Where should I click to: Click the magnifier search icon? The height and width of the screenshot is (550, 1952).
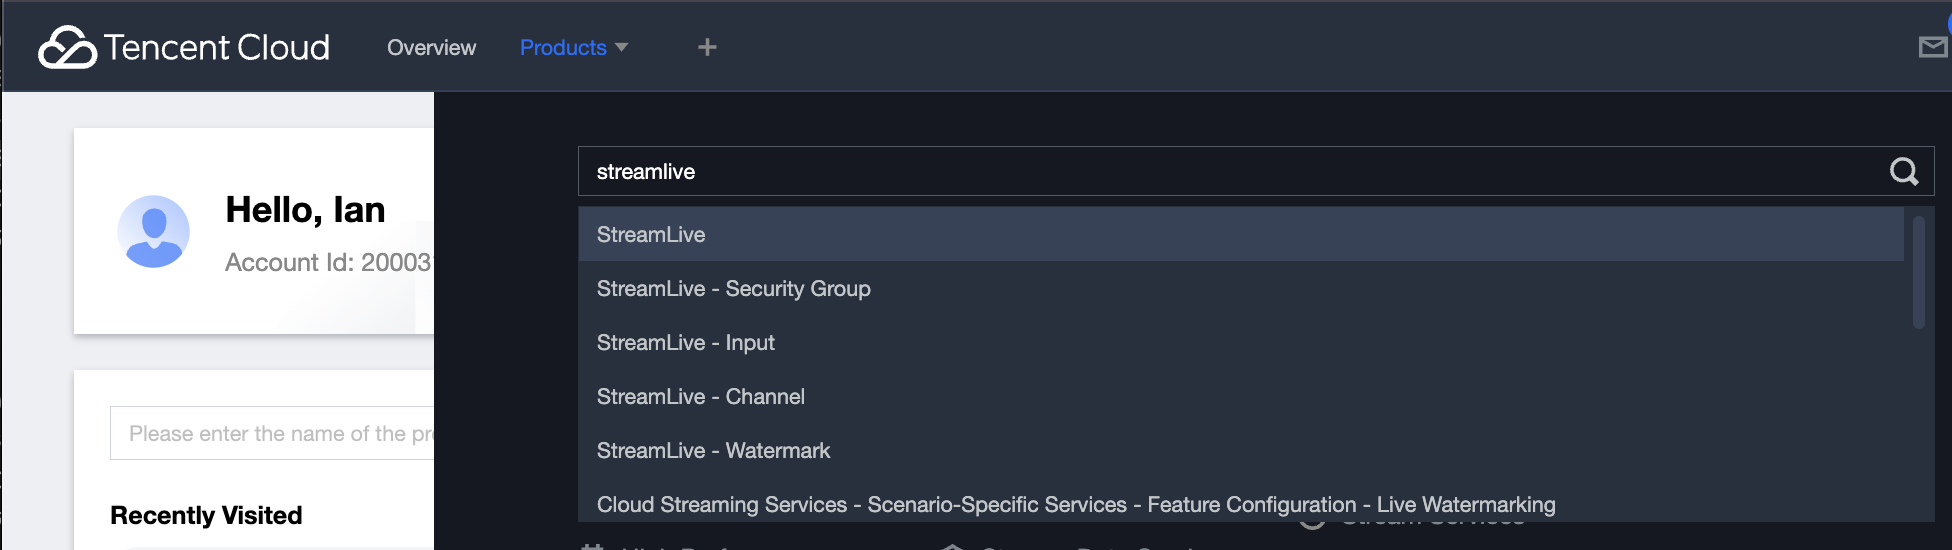pos(1904,172)
